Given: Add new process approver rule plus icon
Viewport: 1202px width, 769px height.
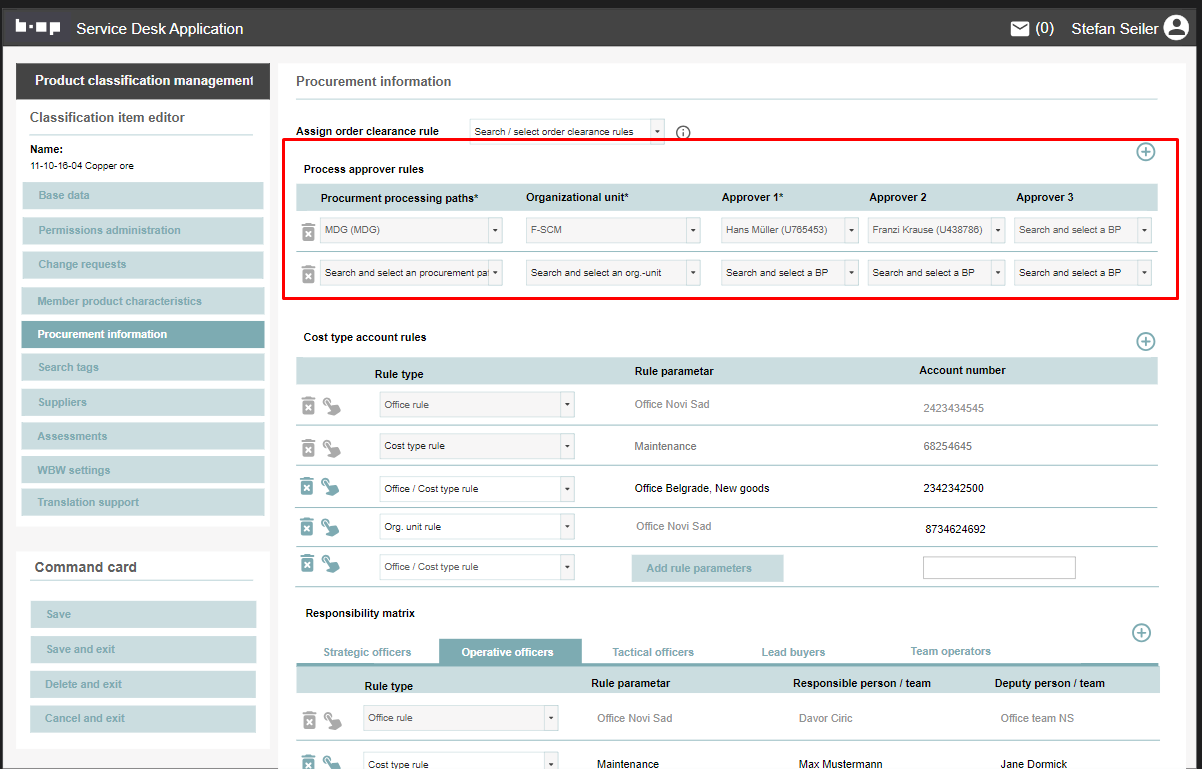Looking at the screenshot, I should coord(1146,152).
